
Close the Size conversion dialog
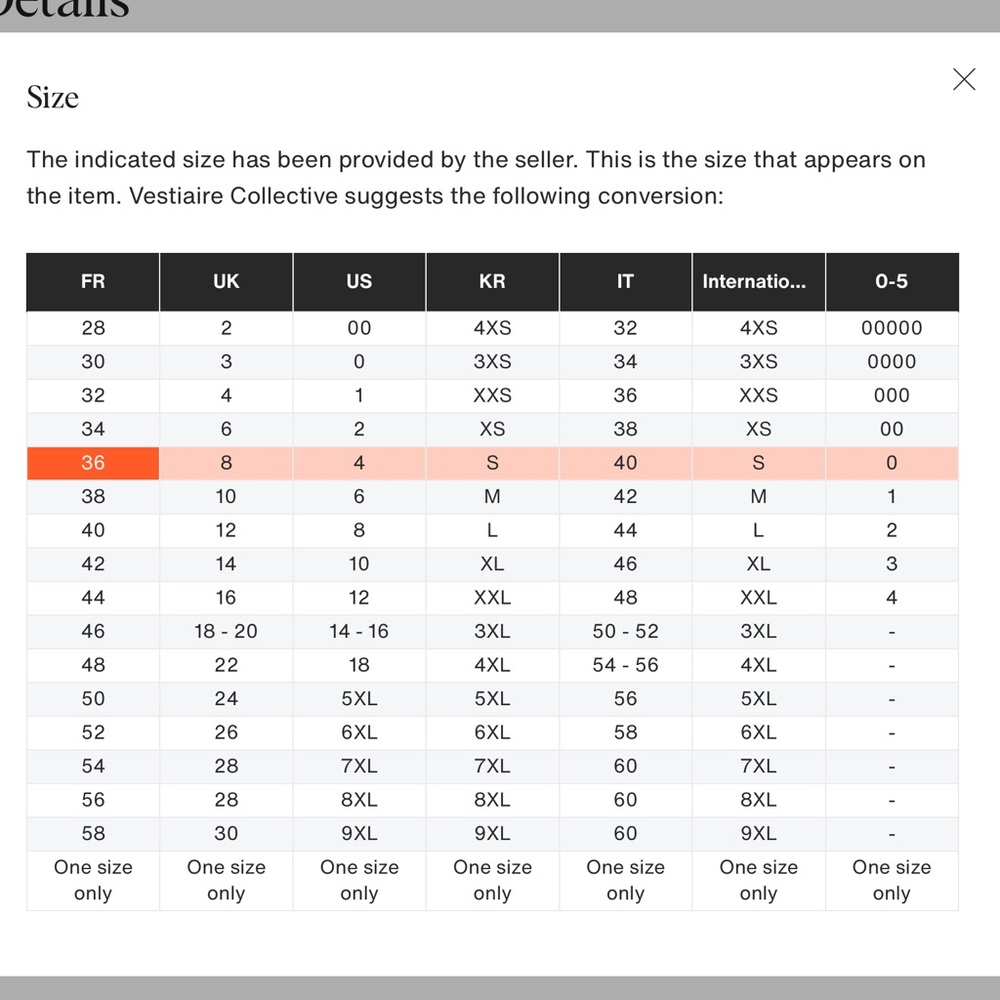coord(964,80)
